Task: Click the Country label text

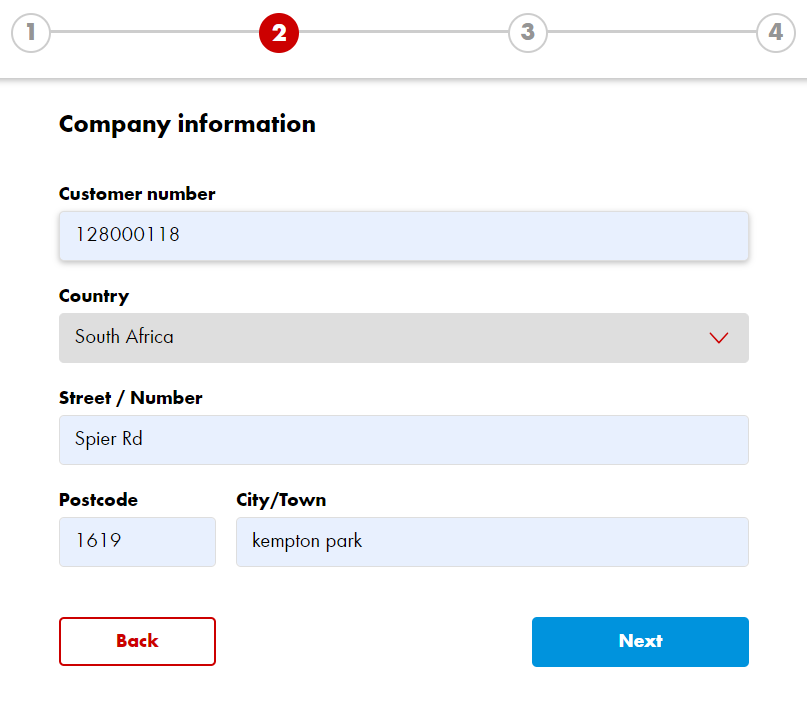Action: coord(94,296)
